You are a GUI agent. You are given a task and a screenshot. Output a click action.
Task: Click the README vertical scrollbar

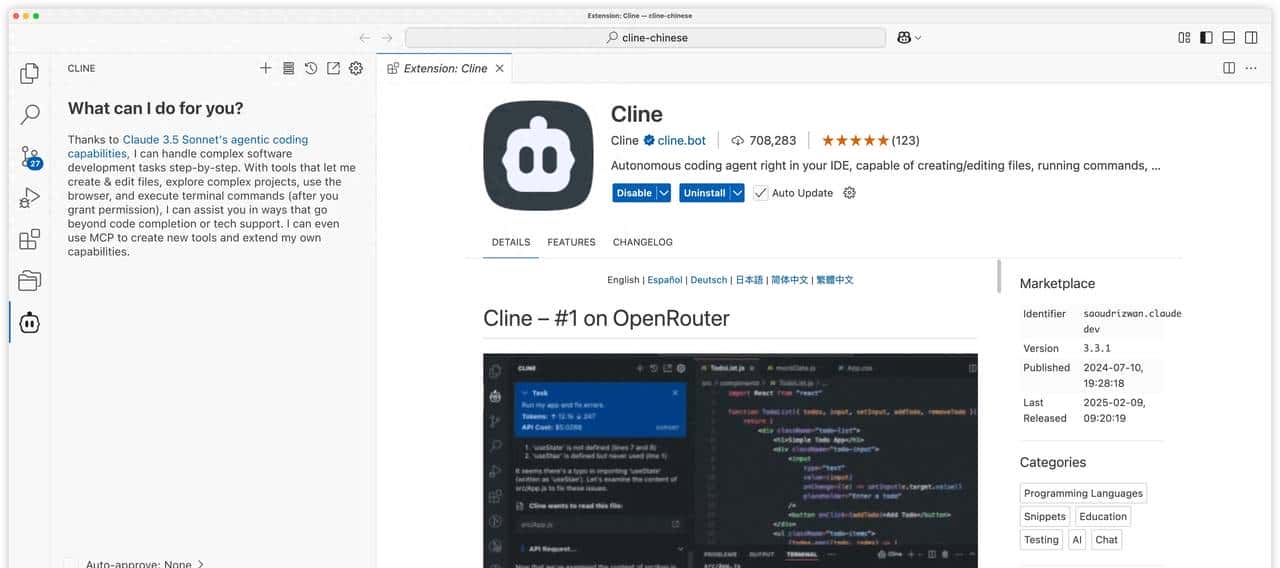click(999, 276)
